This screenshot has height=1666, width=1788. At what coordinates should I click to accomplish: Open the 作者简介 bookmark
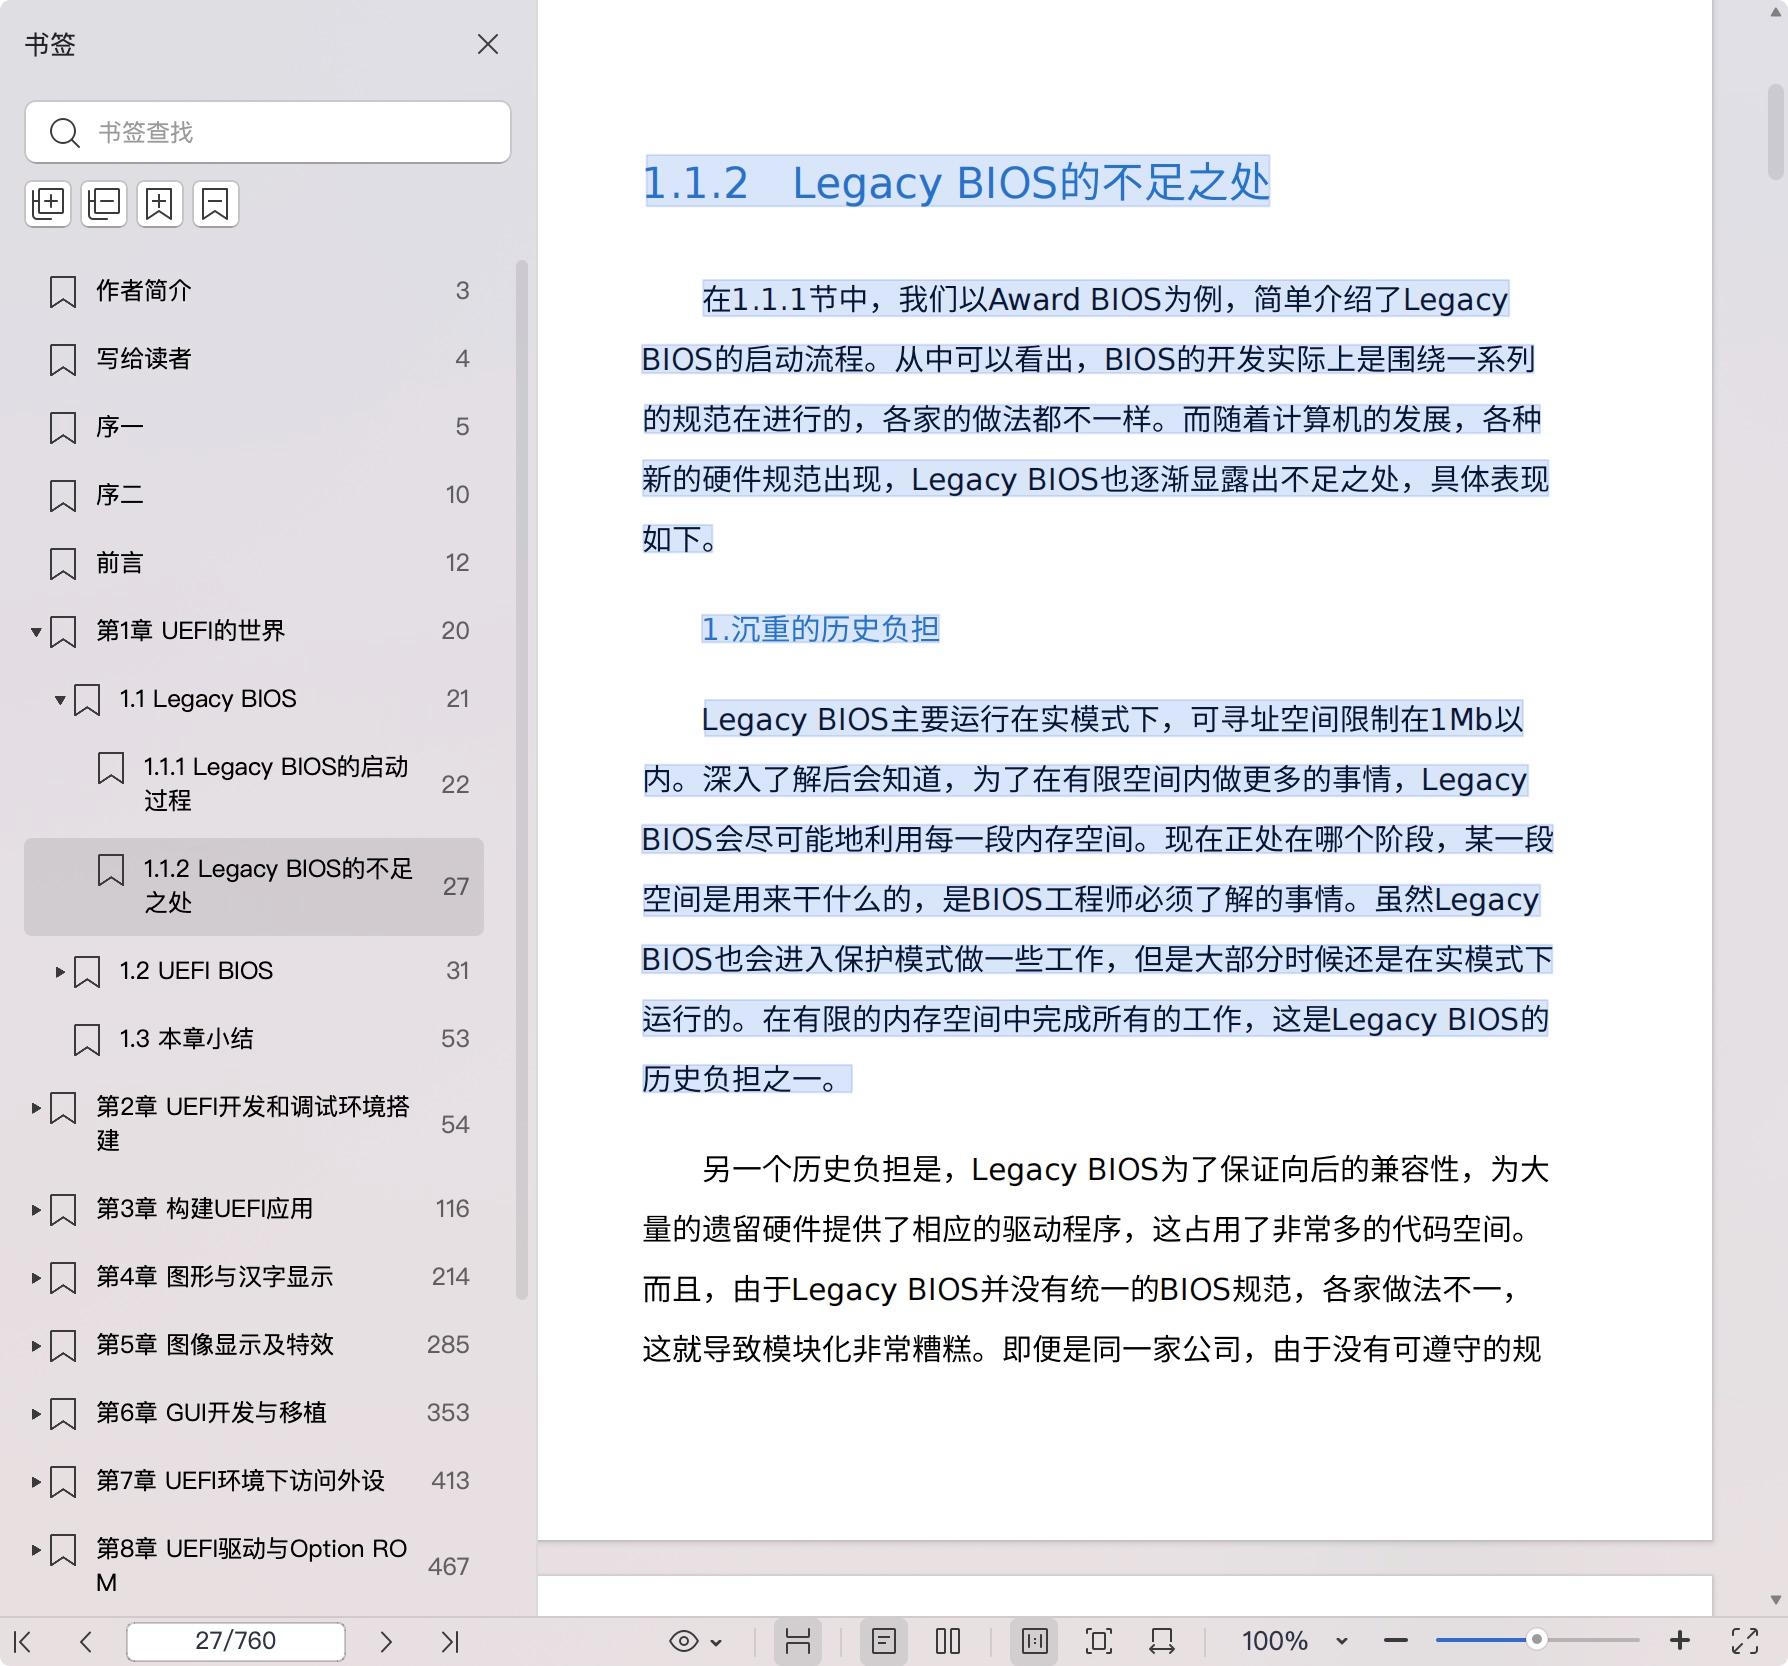point(254,291)
